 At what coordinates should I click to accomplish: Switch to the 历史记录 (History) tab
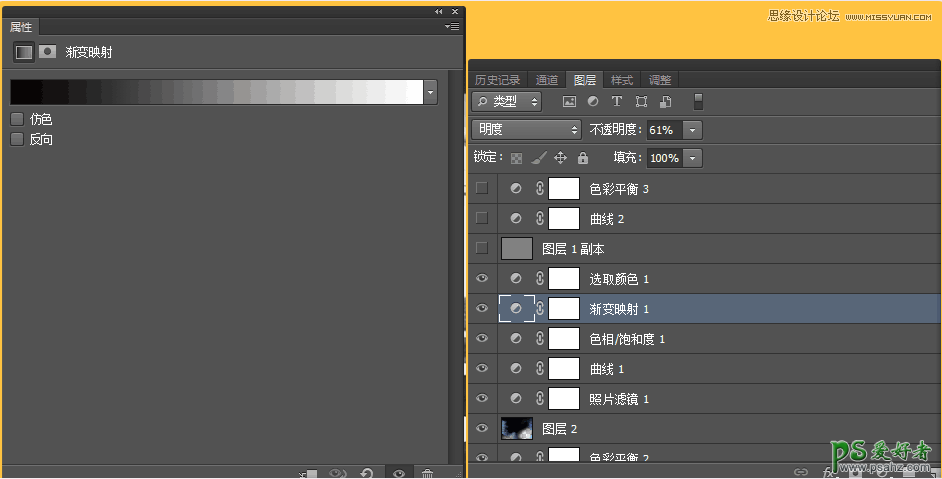coord(498,80)
